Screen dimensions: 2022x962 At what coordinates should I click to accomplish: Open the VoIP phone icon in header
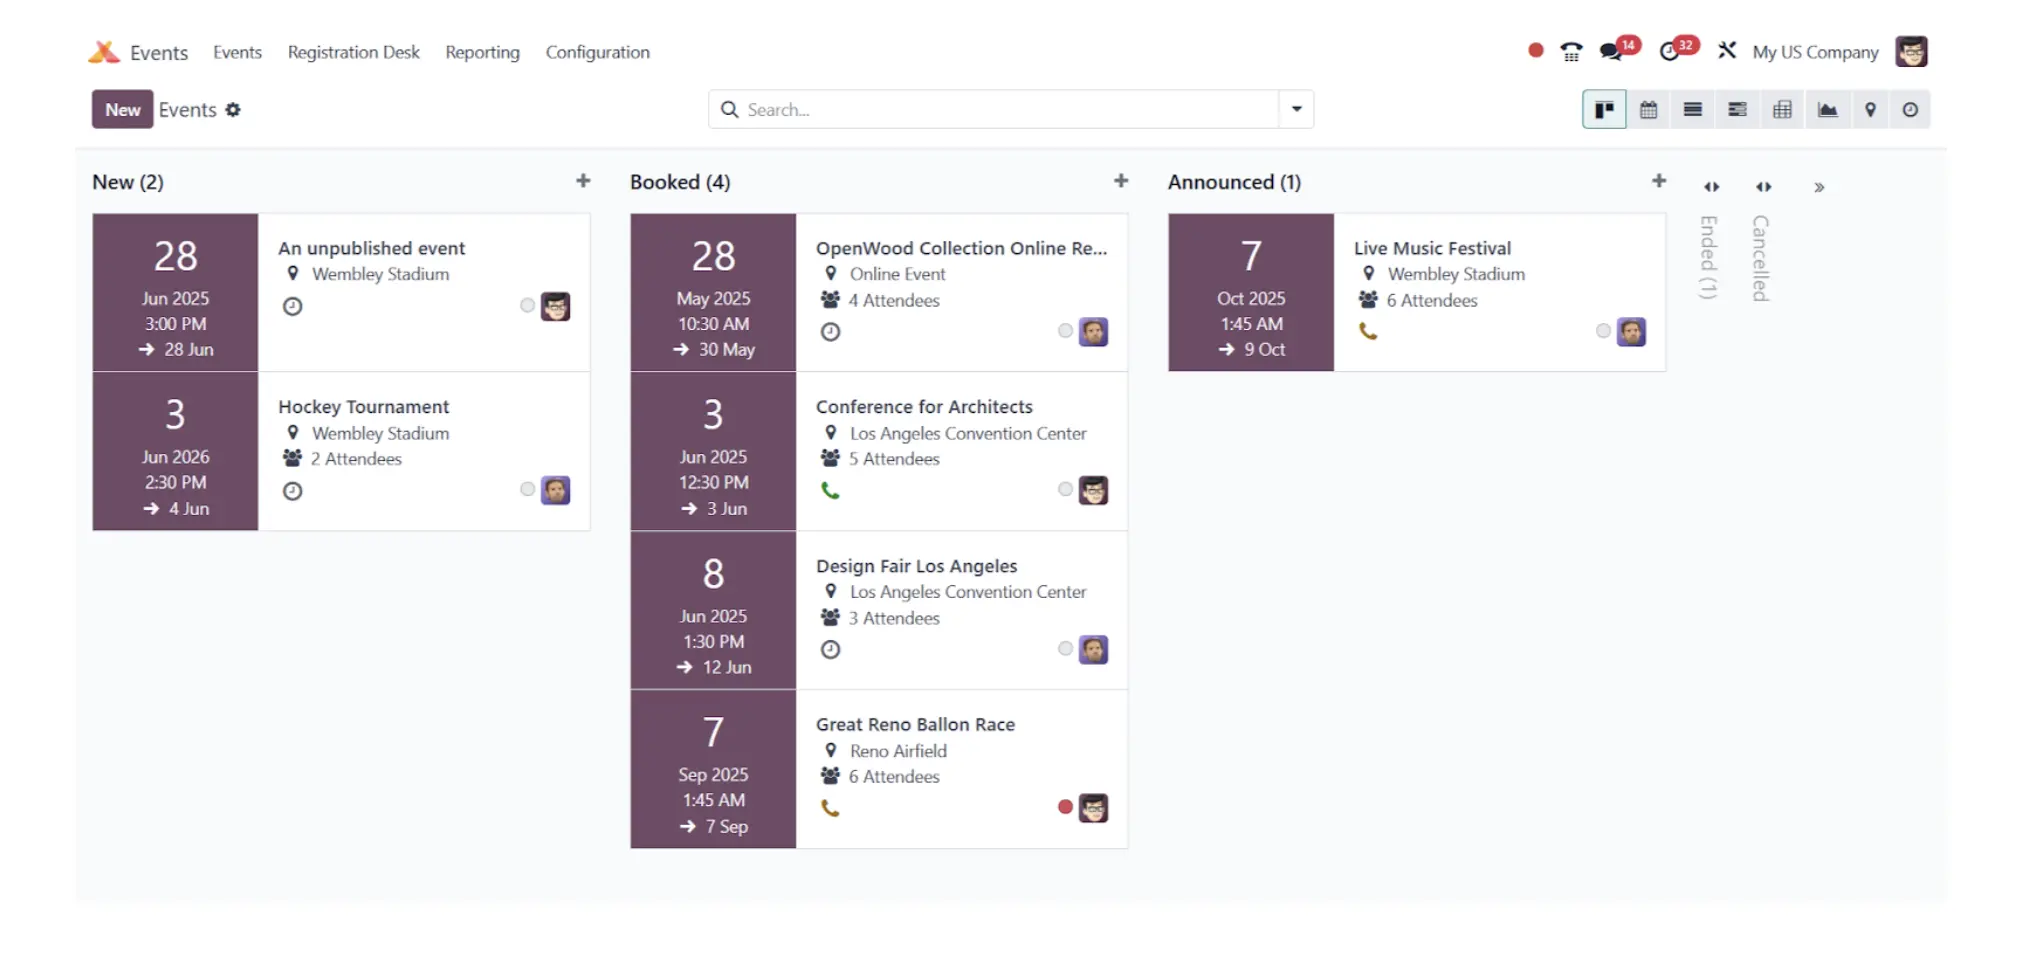tap(1571, 51)
